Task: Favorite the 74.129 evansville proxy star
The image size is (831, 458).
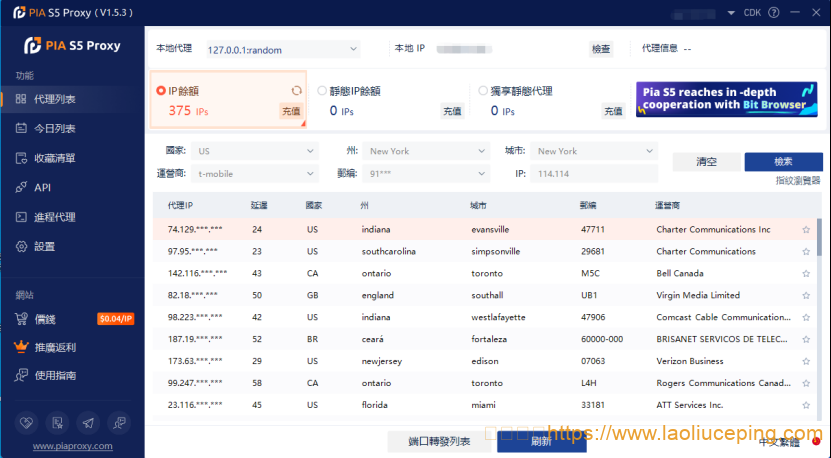Action: pyautogui.click(x=806, y=230)
